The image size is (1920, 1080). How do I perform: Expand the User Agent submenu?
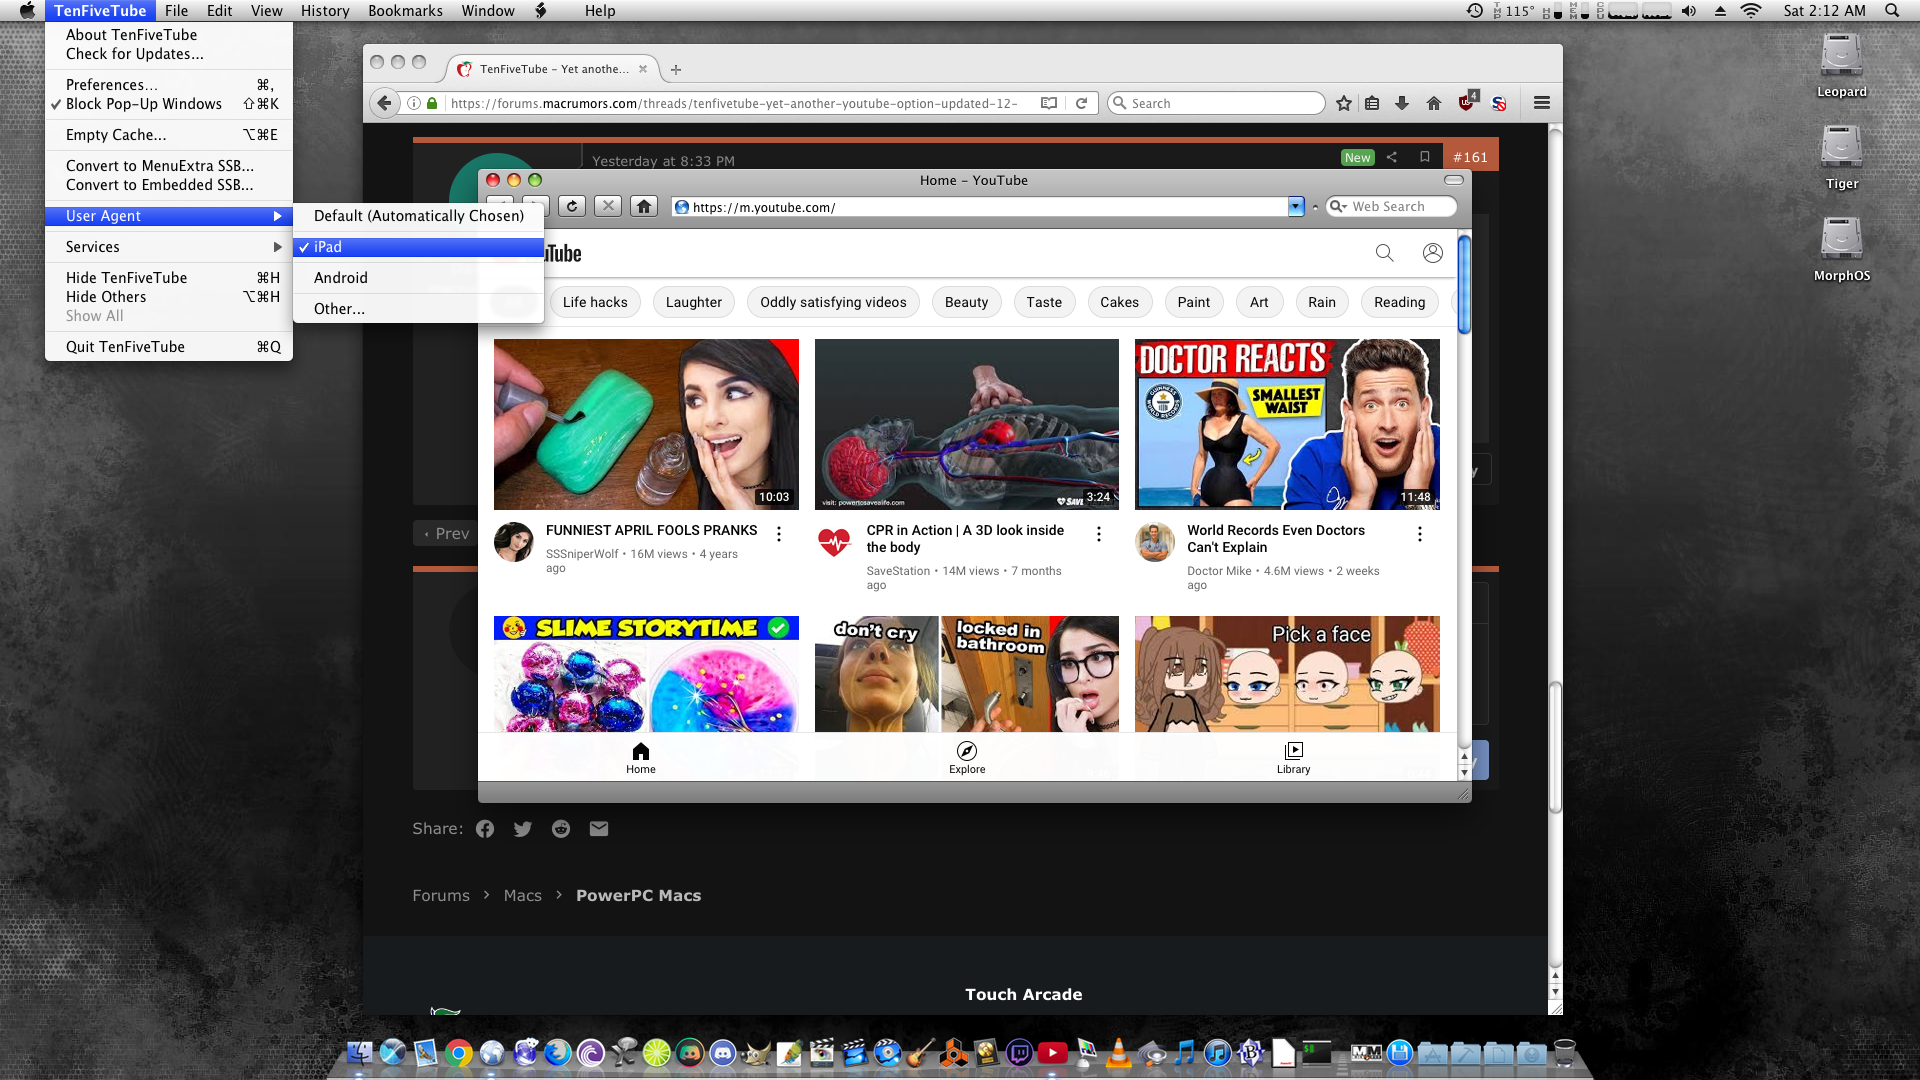tap(169, 216)
